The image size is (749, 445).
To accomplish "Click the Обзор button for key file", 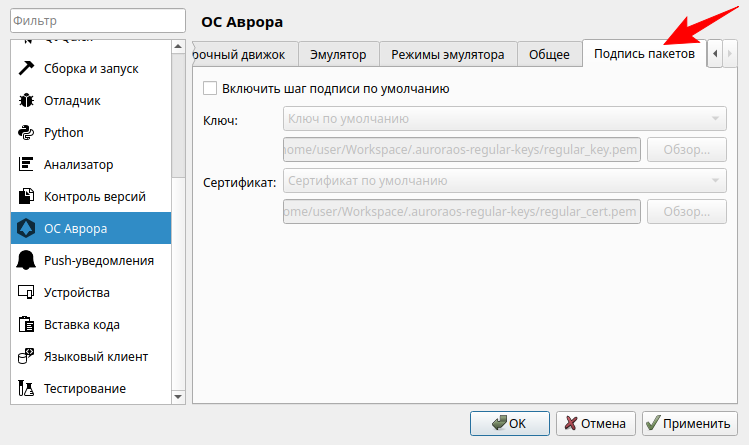I will pyautogui.click(x=686, y=149).
